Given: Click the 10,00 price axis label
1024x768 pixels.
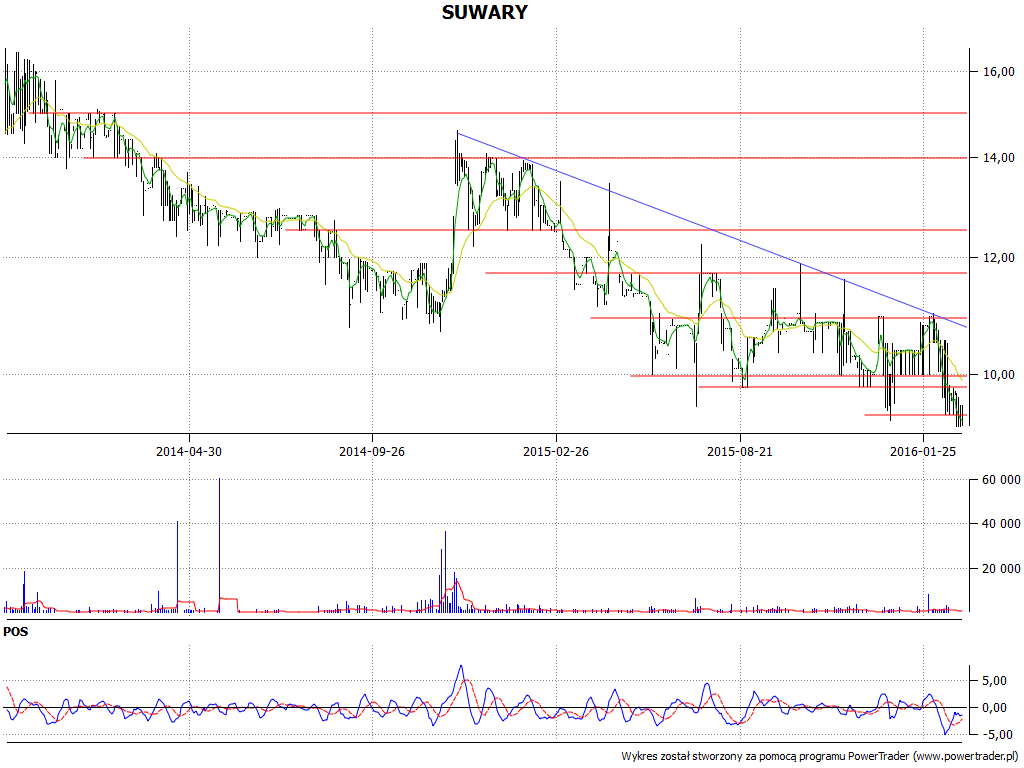Looking at the screenshot, I should tap(999, 375).
